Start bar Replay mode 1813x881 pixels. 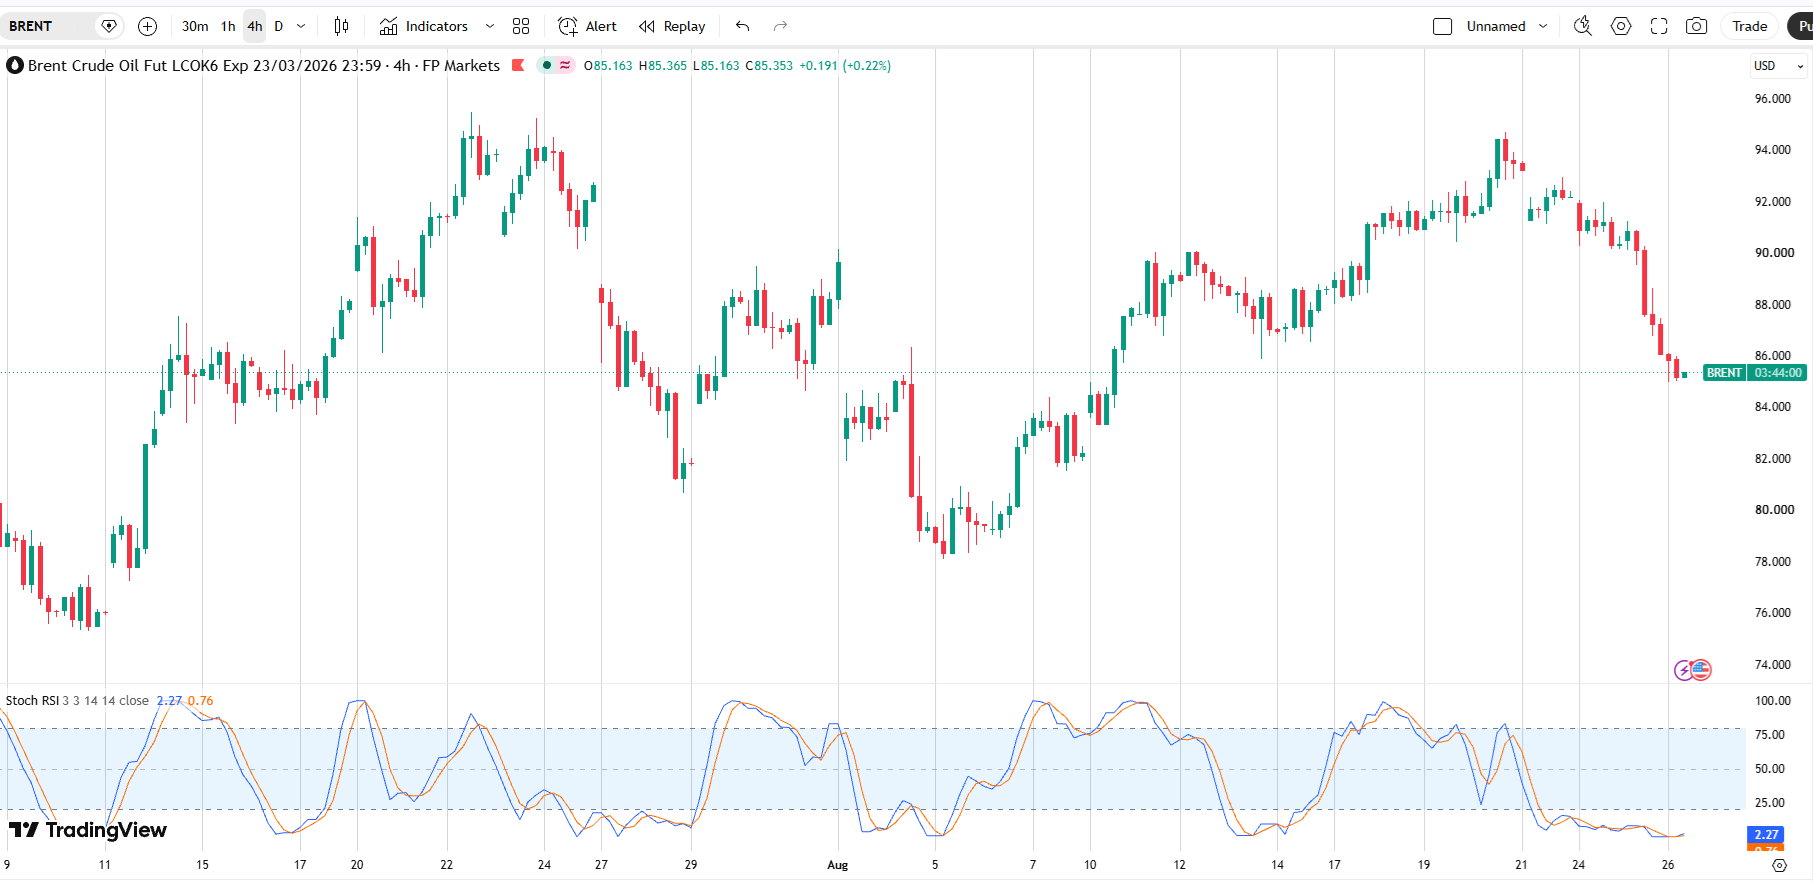click(672, 26)
